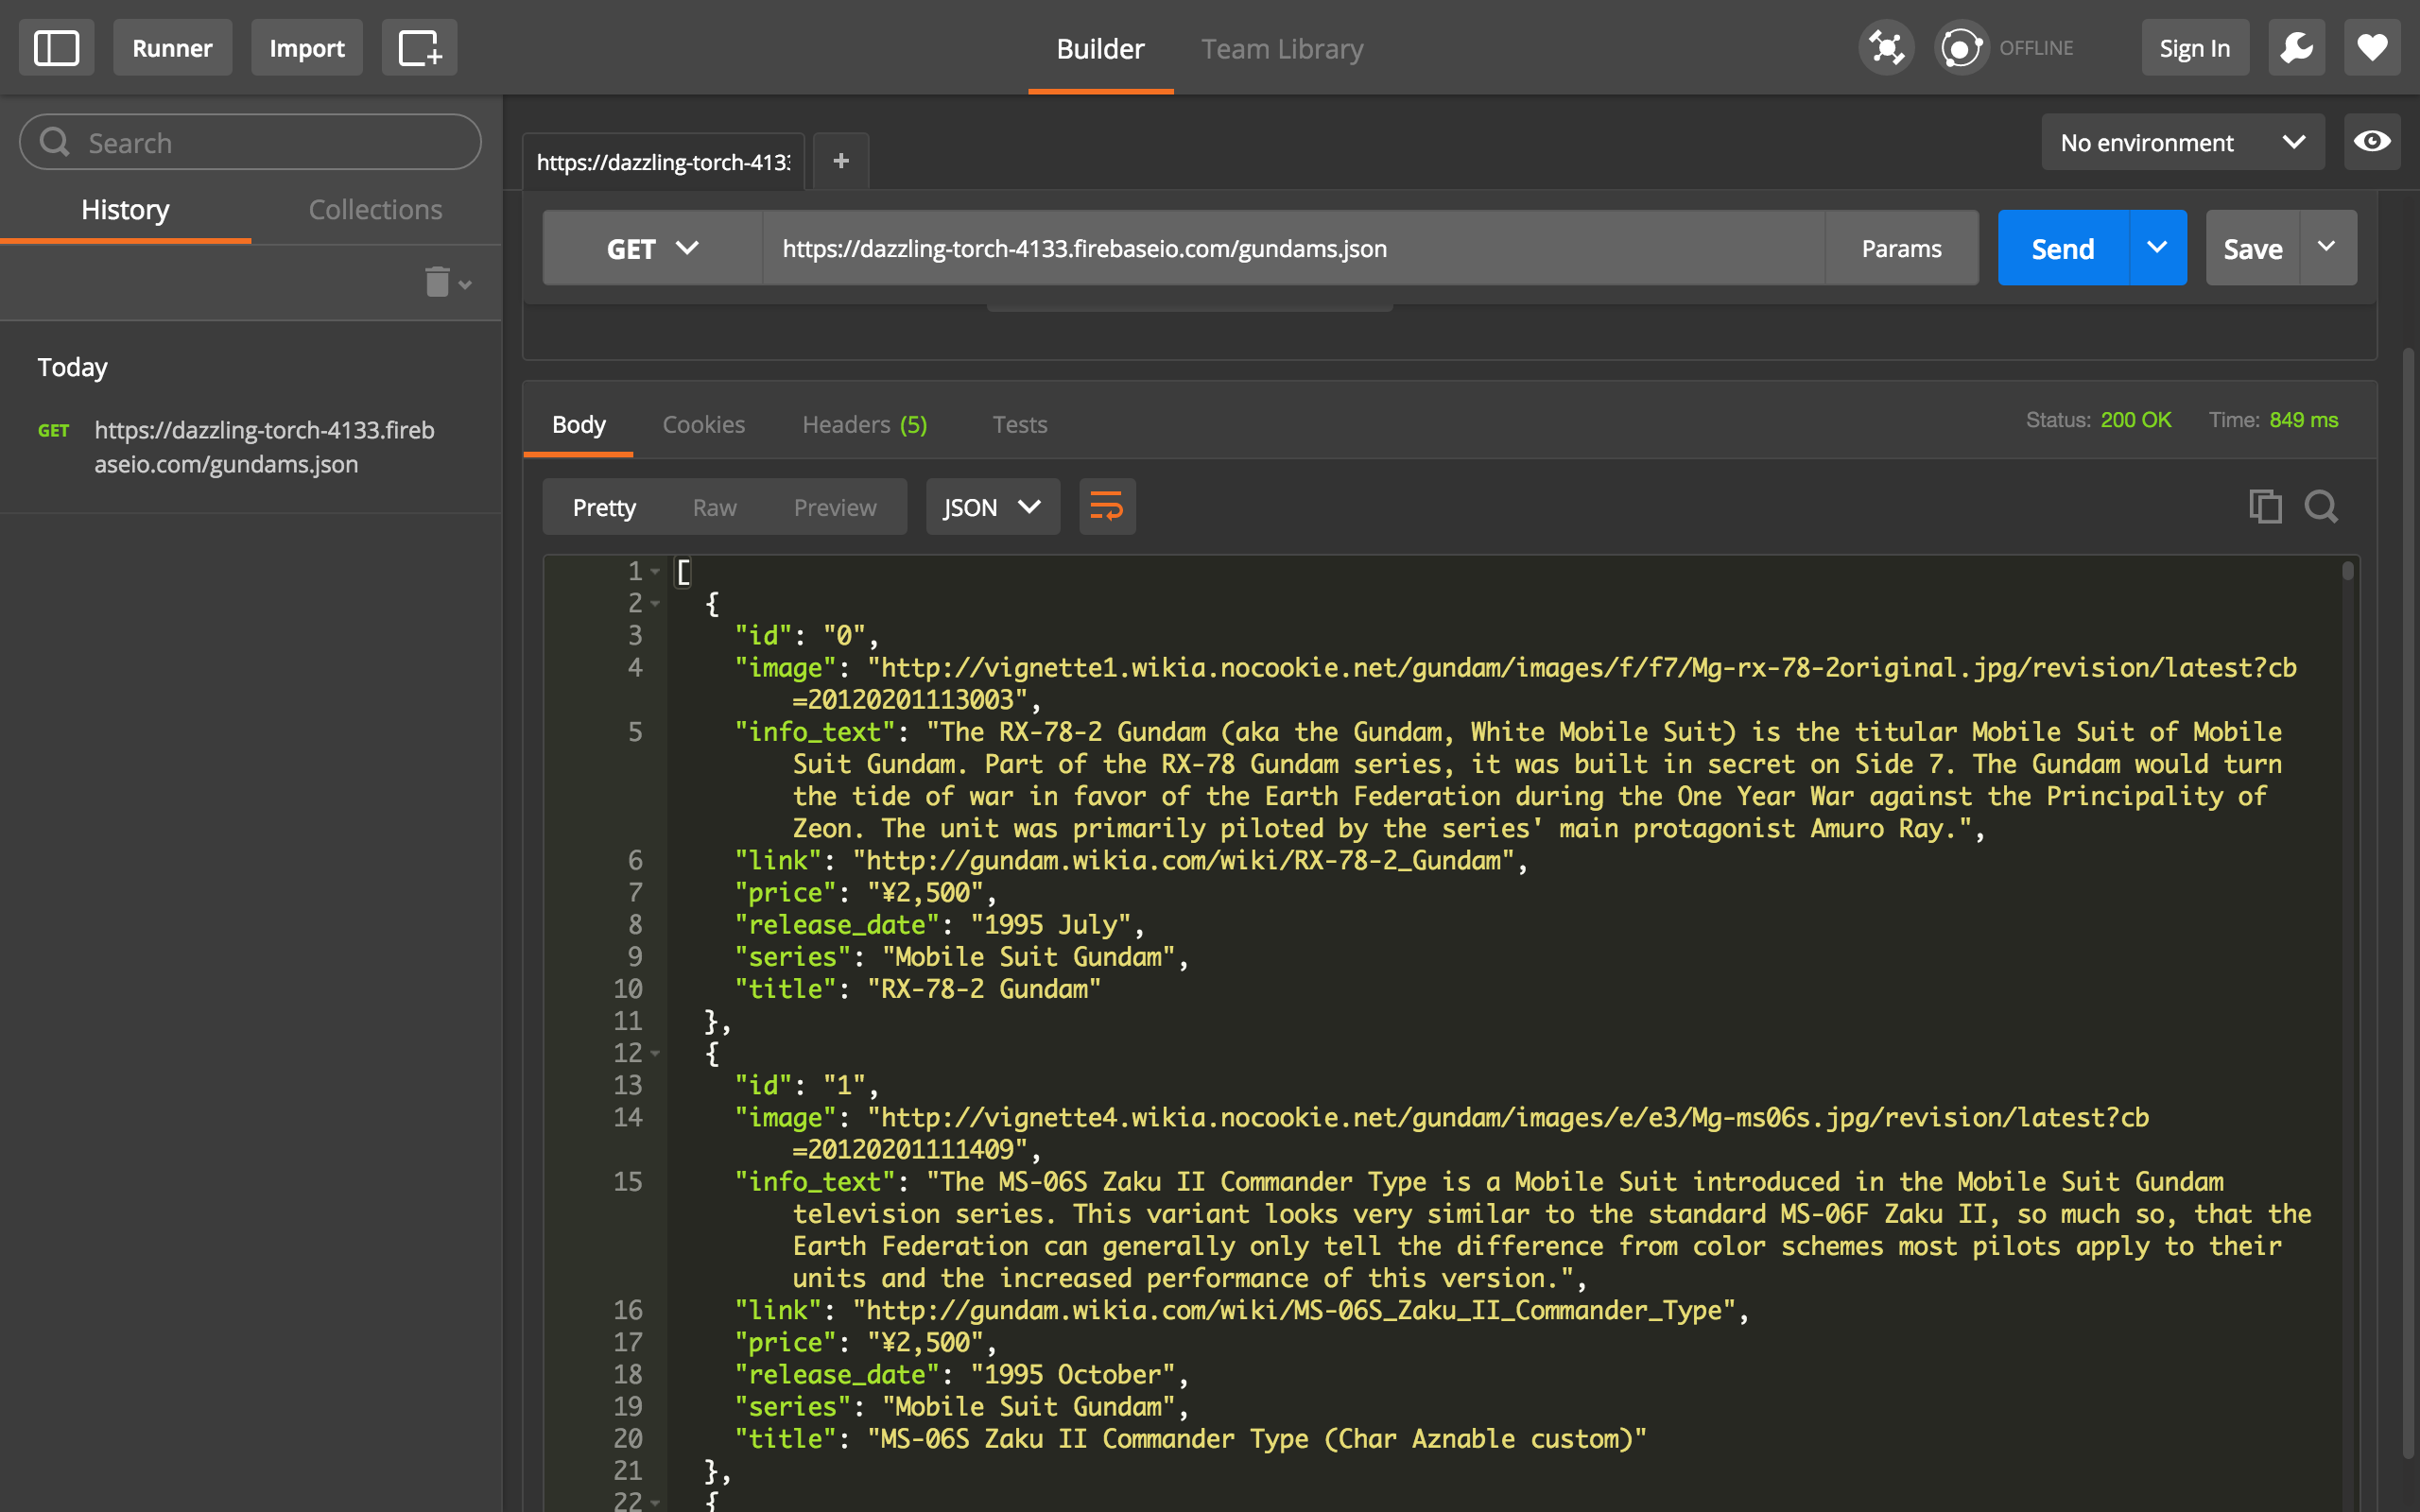
Task: Click the heart icon in header
Action: [x=2372, y=48]
